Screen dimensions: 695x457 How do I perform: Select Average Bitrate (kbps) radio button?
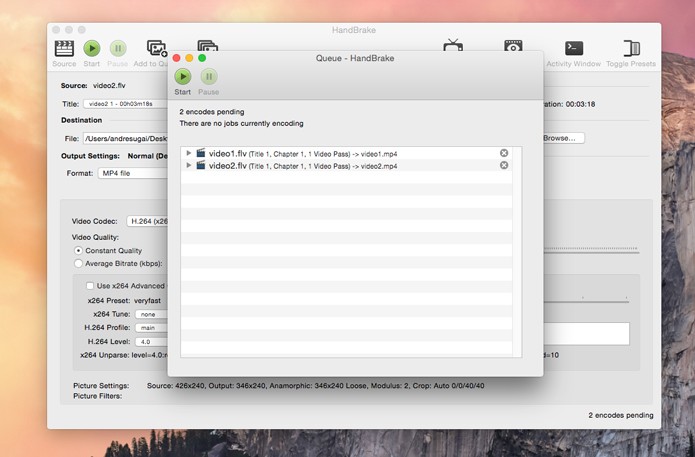point(78,263)
